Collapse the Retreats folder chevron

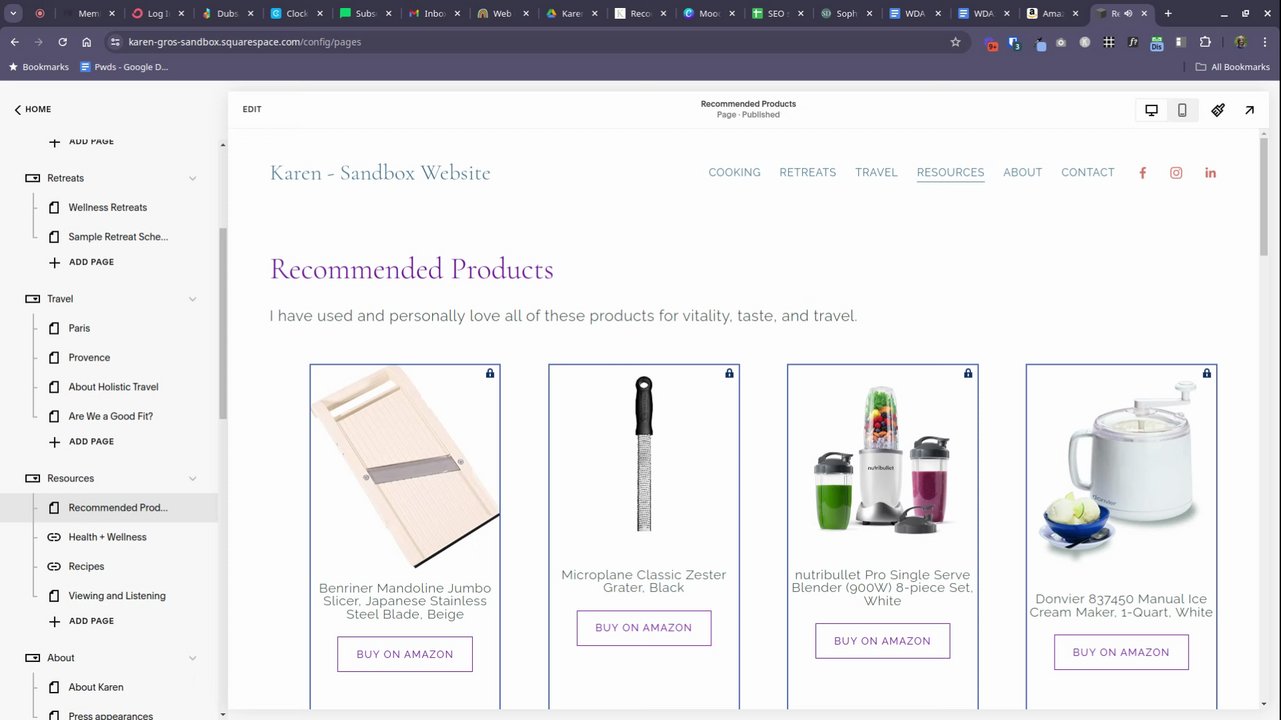pos(192,178)
